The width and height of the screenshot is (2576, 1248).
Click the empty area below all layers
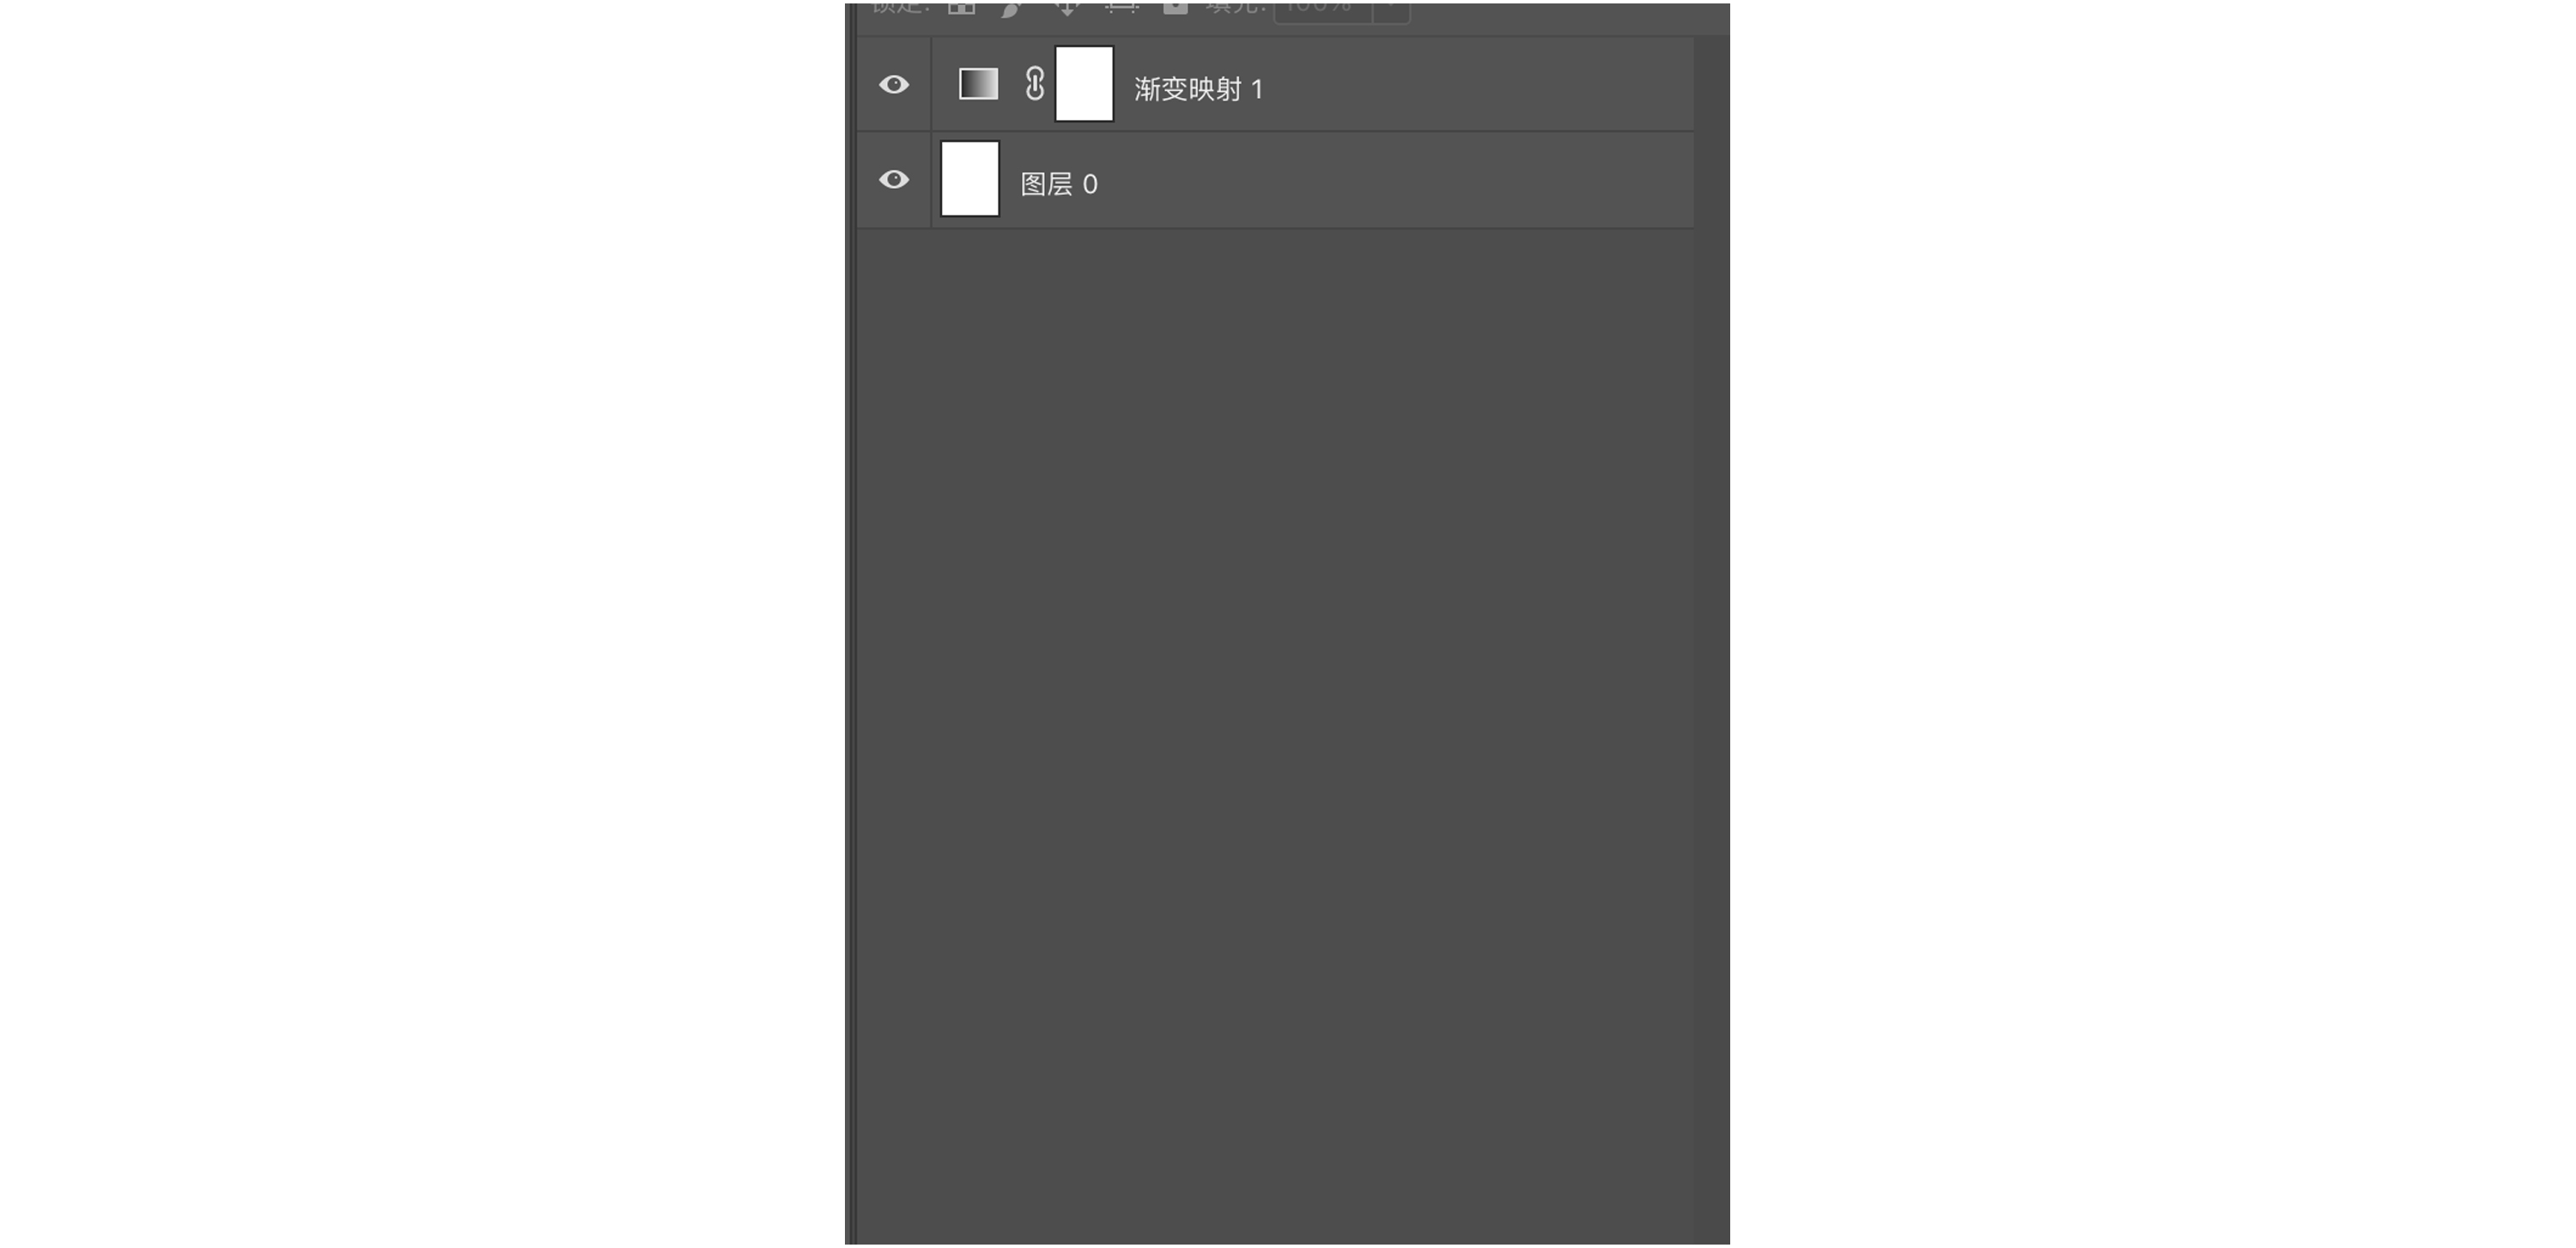tap(1275, 730)
